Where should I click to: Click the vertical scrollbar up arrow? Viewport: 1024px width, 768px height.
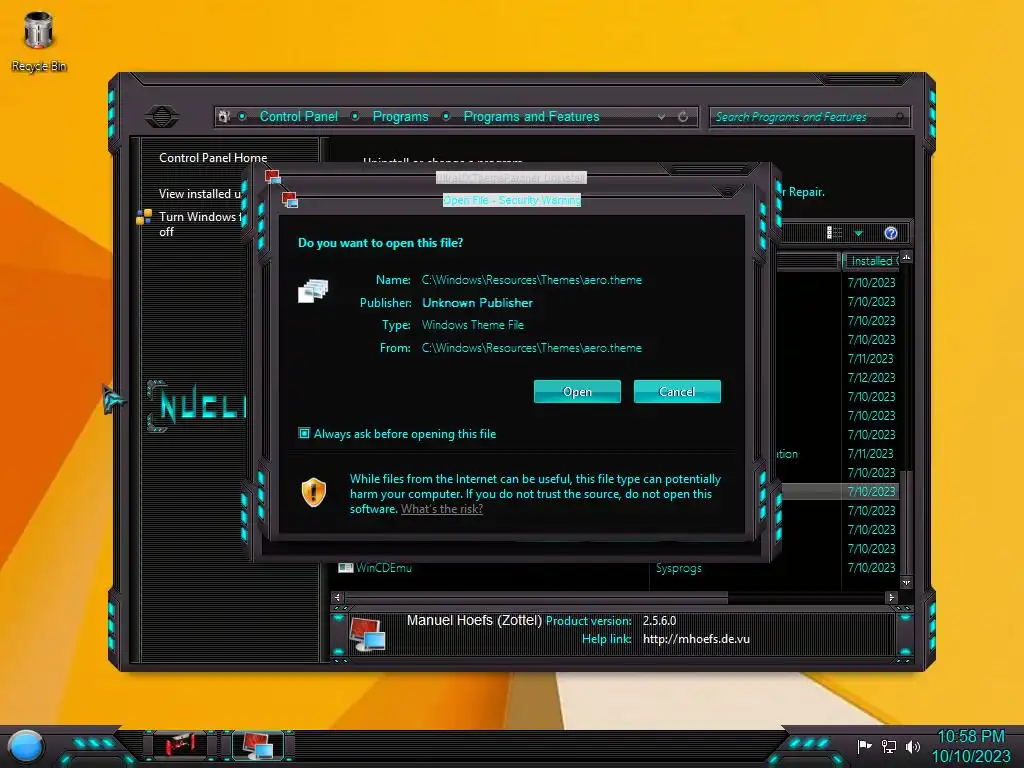906,257
